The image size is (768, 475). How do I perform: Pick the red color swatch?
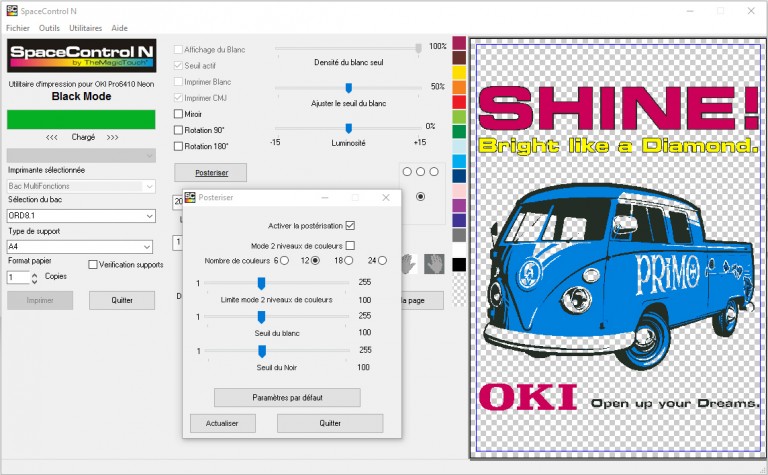(x=459, y=102)
